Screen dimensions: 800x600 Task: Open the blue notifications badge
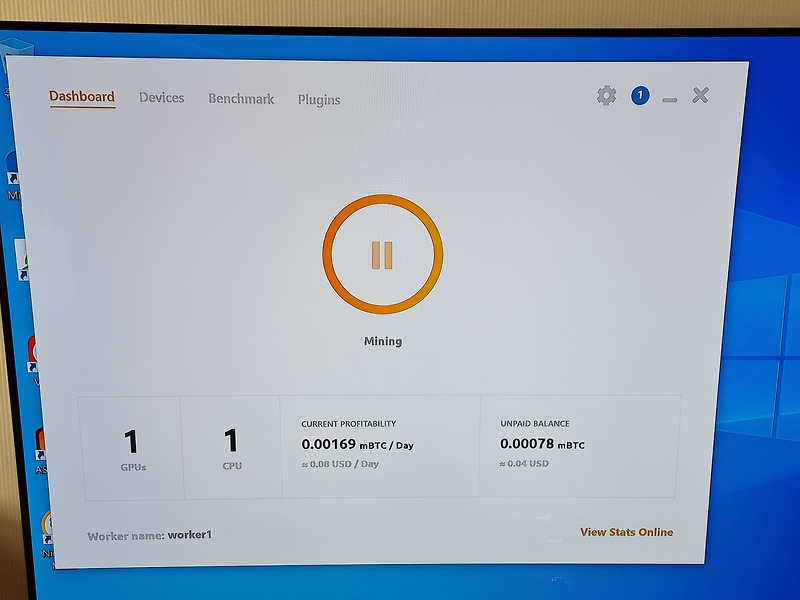coord(640,95)
